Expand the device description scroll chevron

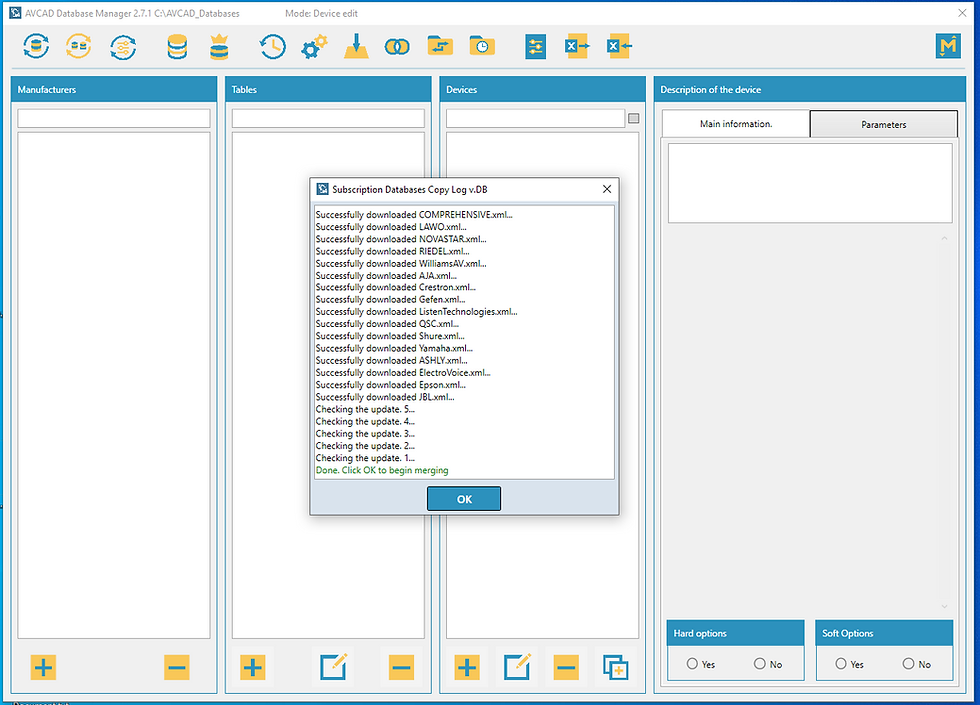943,606
